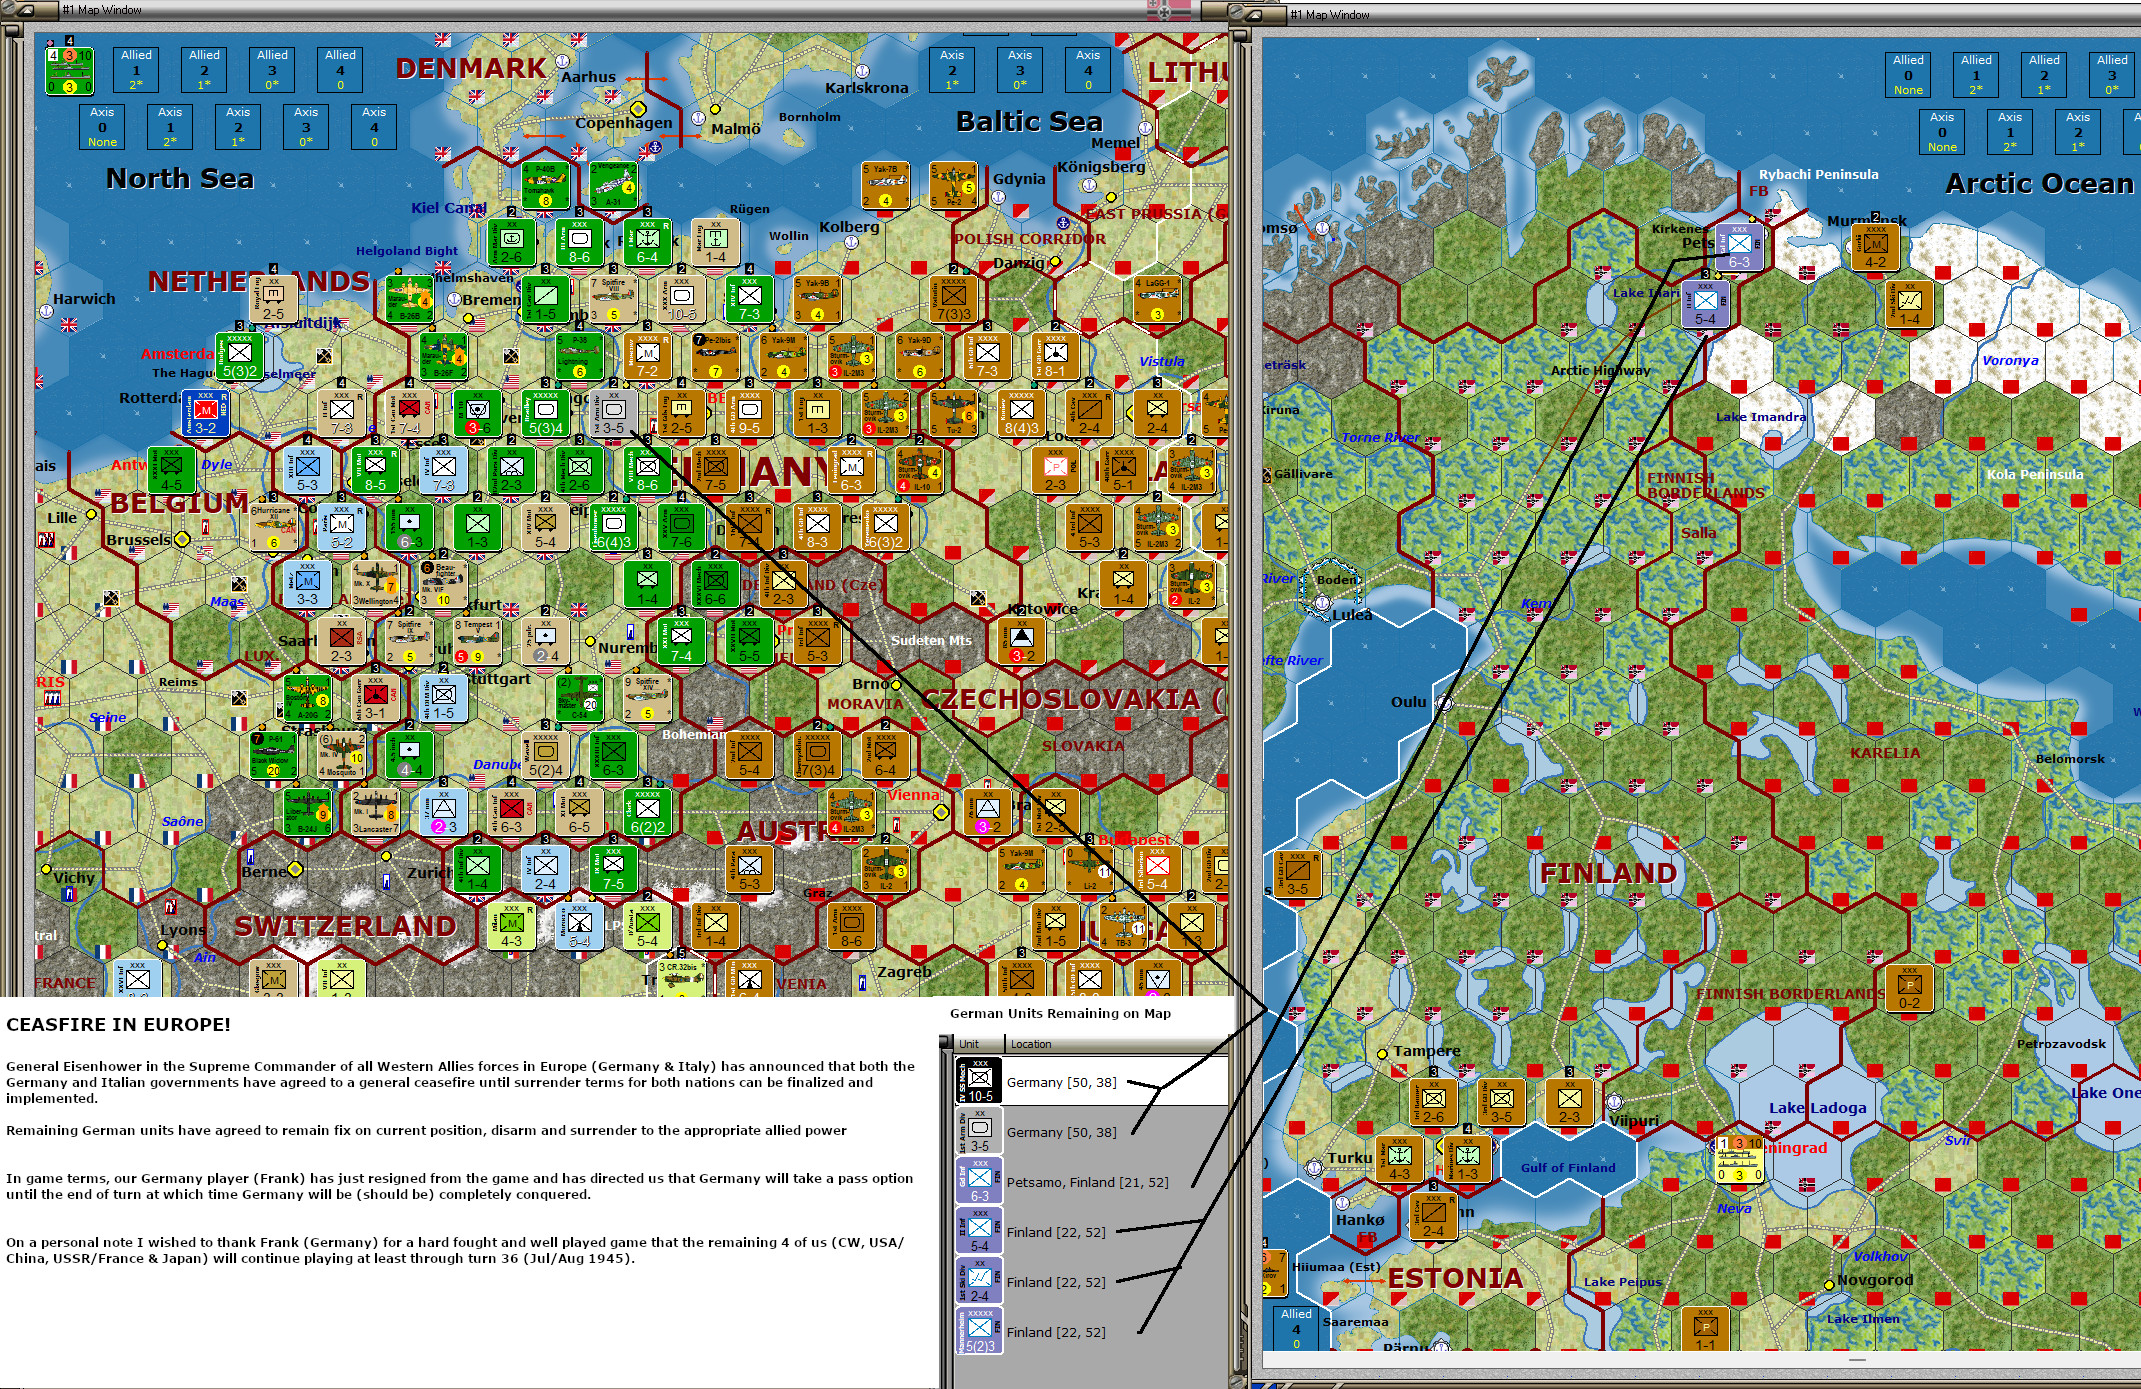The height and width of the screenshot is (1389, 2141).
Task: Click the 4-2 unit near Murmansk
Action: [x=1875, y=247]
